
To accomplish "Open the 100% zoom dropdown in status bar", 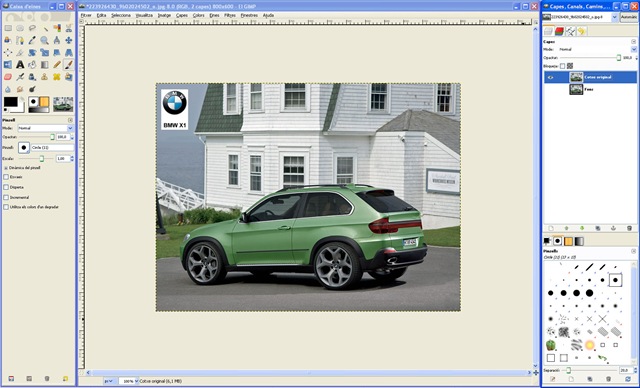I will click(129, 381).
